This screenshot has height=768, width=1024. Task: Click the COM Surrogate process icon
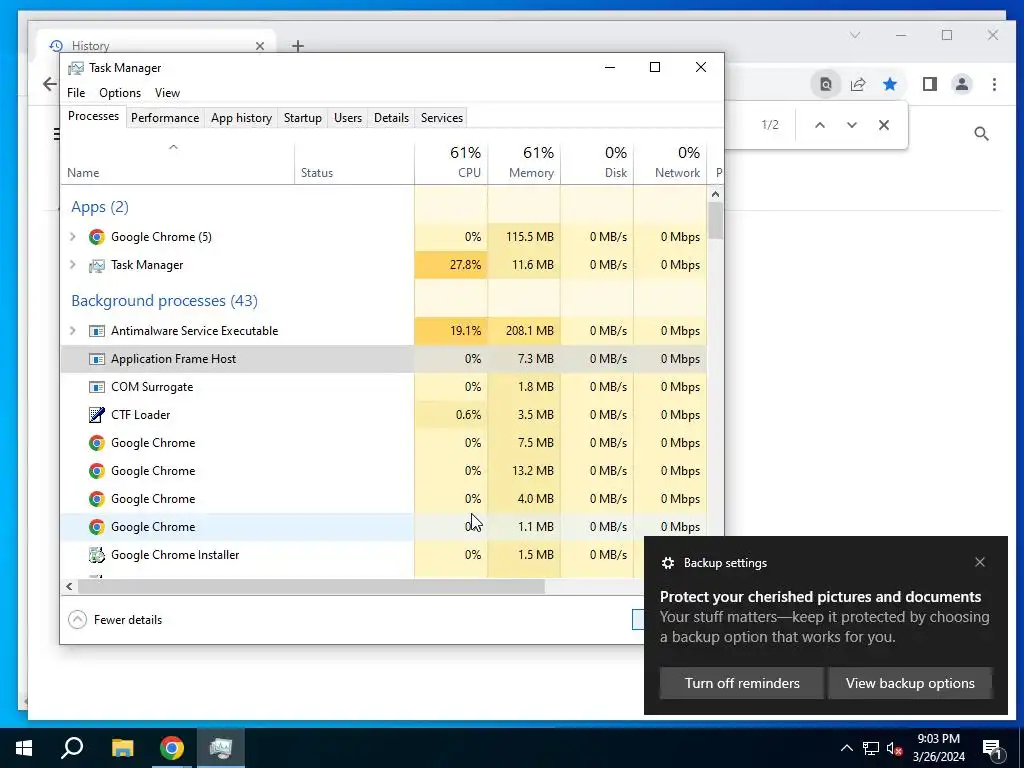click(x=97, y=387)
